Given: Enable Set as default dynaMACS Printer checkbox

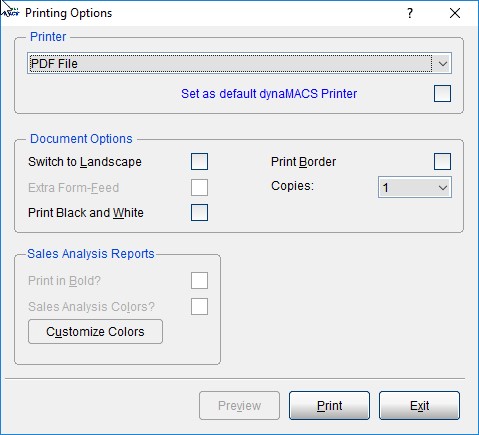Looking at the screenshot, I should (x=442, y=94).
